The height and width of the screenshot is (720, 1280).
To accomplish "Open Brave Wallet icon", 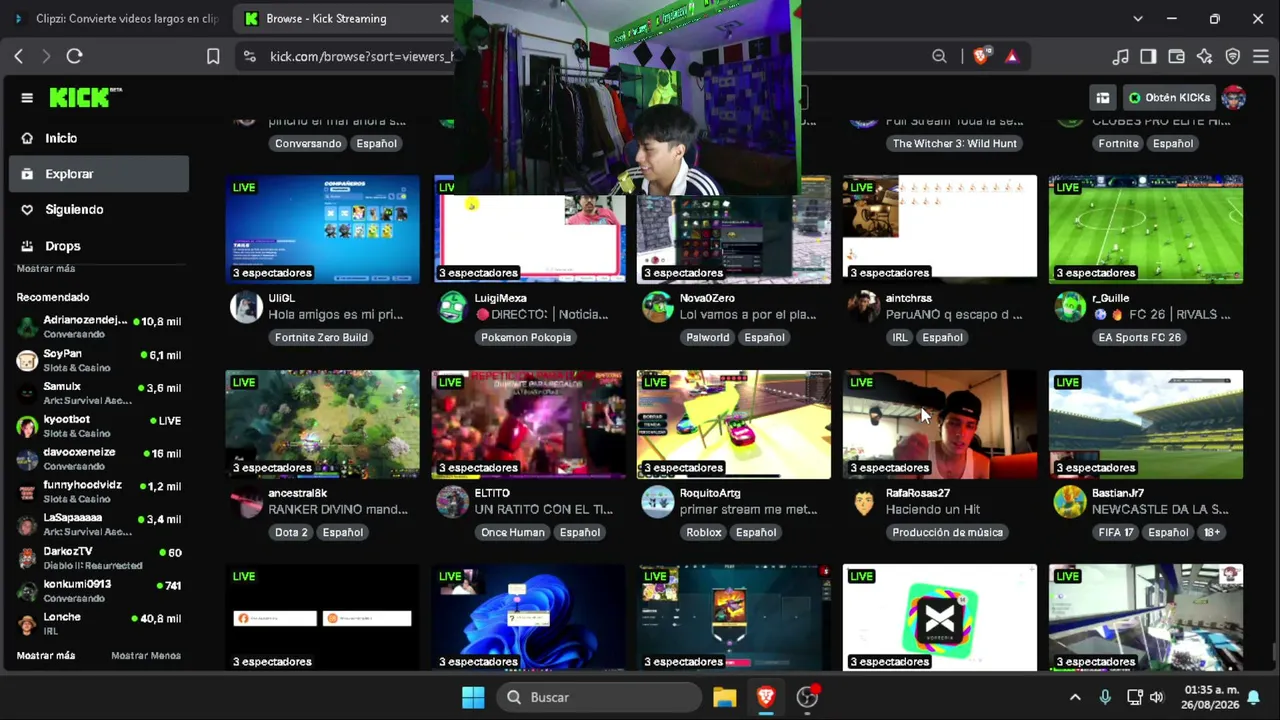I will click(x=1176, y=57).
